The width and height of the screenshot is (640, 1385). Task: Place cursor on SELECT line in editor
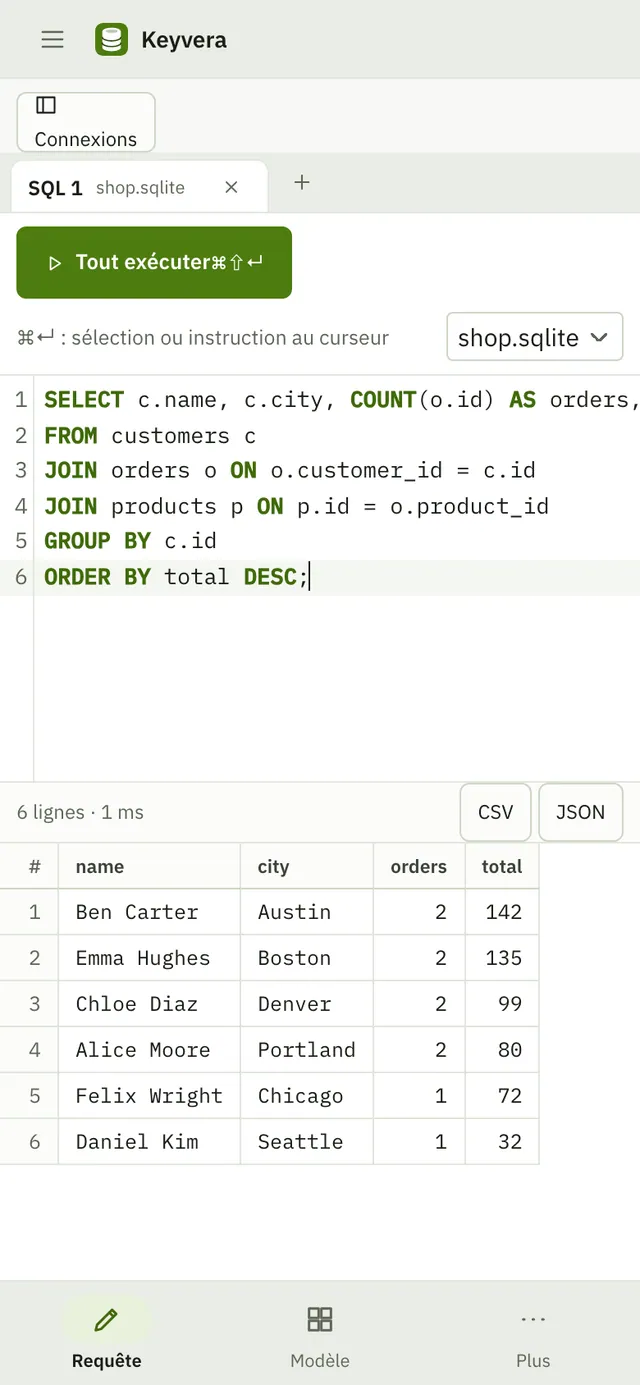[x=338, y=400]
